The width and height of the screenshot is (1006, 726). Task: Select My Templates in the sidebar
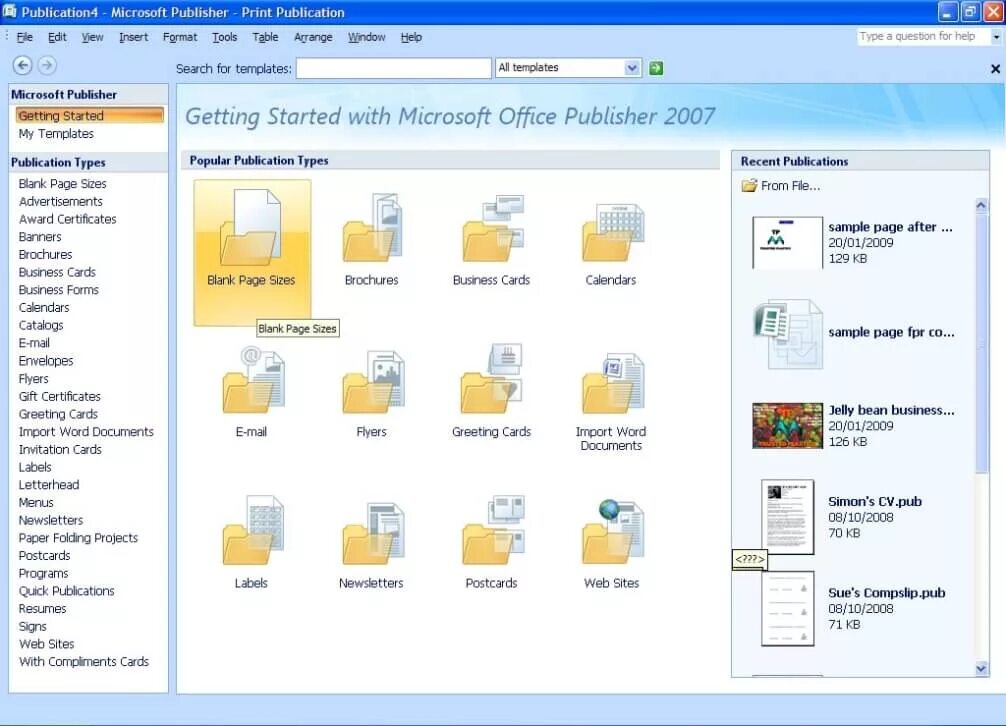(x=56, y=133)
